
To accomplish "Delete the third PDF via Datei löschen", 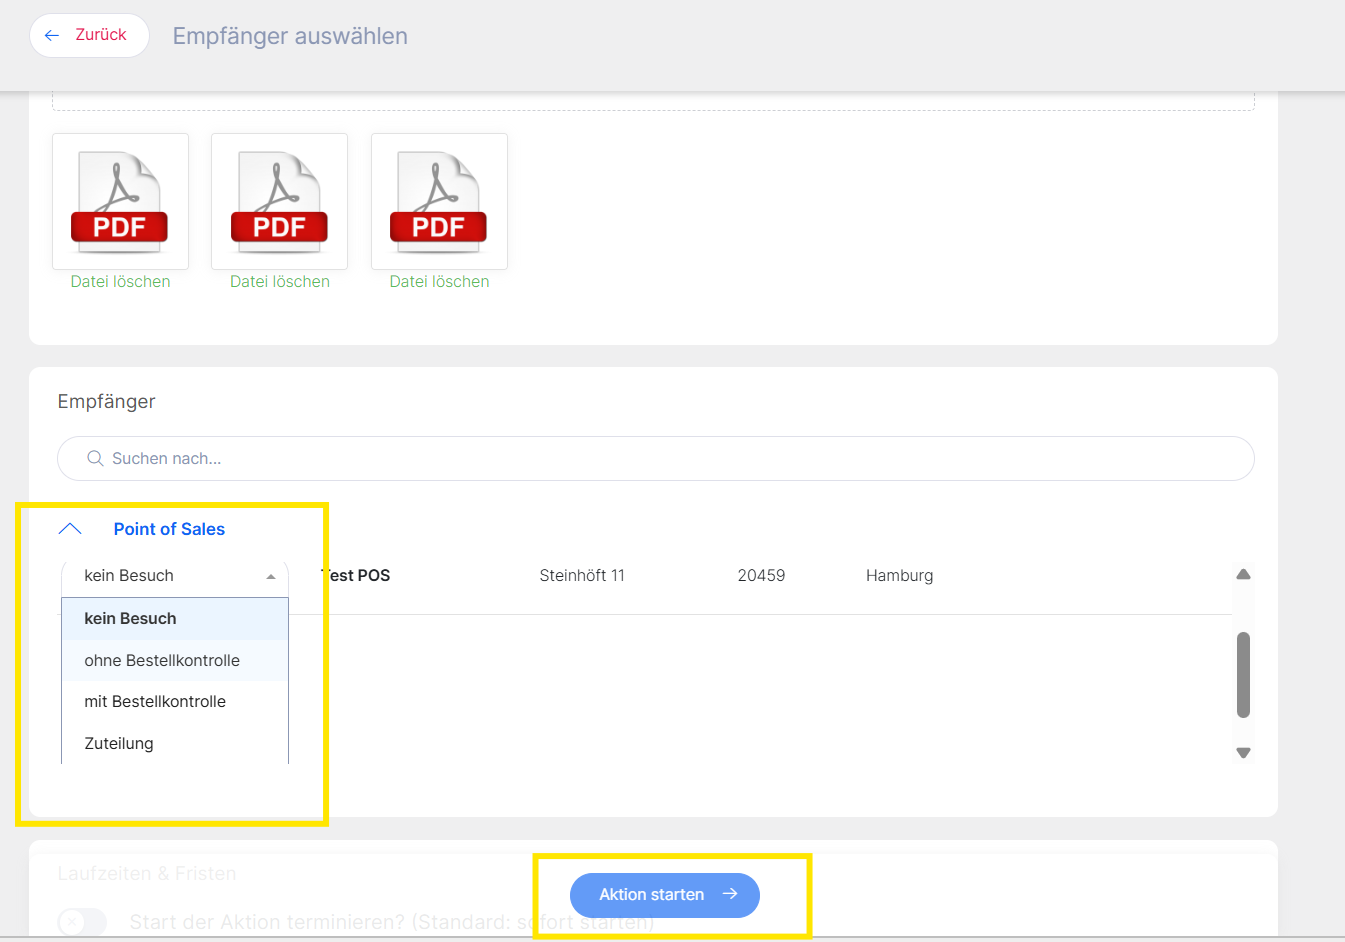I will click(x=439, y=282).
